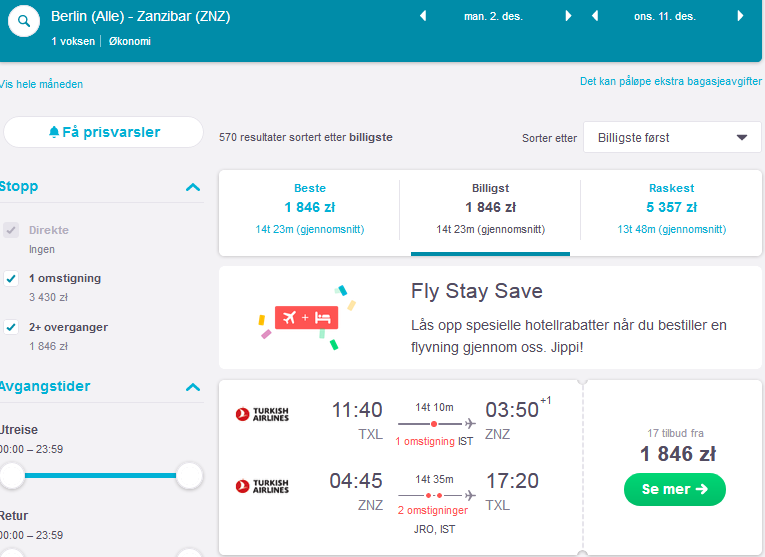This screenshot has height=557, width=765.
Task: Uncheck the 1 omstigning filter
Action: click(11, 278)
